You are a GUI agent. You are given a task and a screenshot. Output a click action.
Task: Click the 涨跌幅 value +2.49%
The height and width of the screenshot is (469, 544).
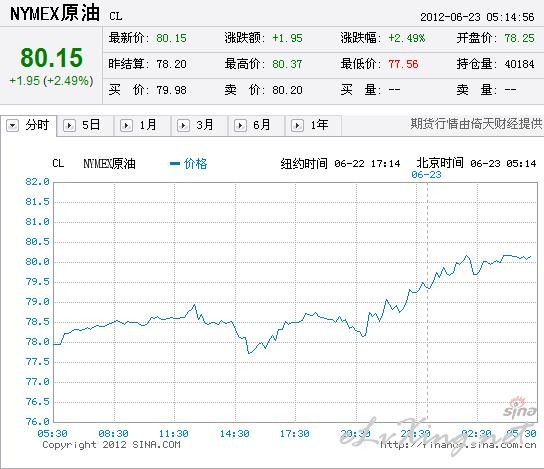(x=407, y=38)
